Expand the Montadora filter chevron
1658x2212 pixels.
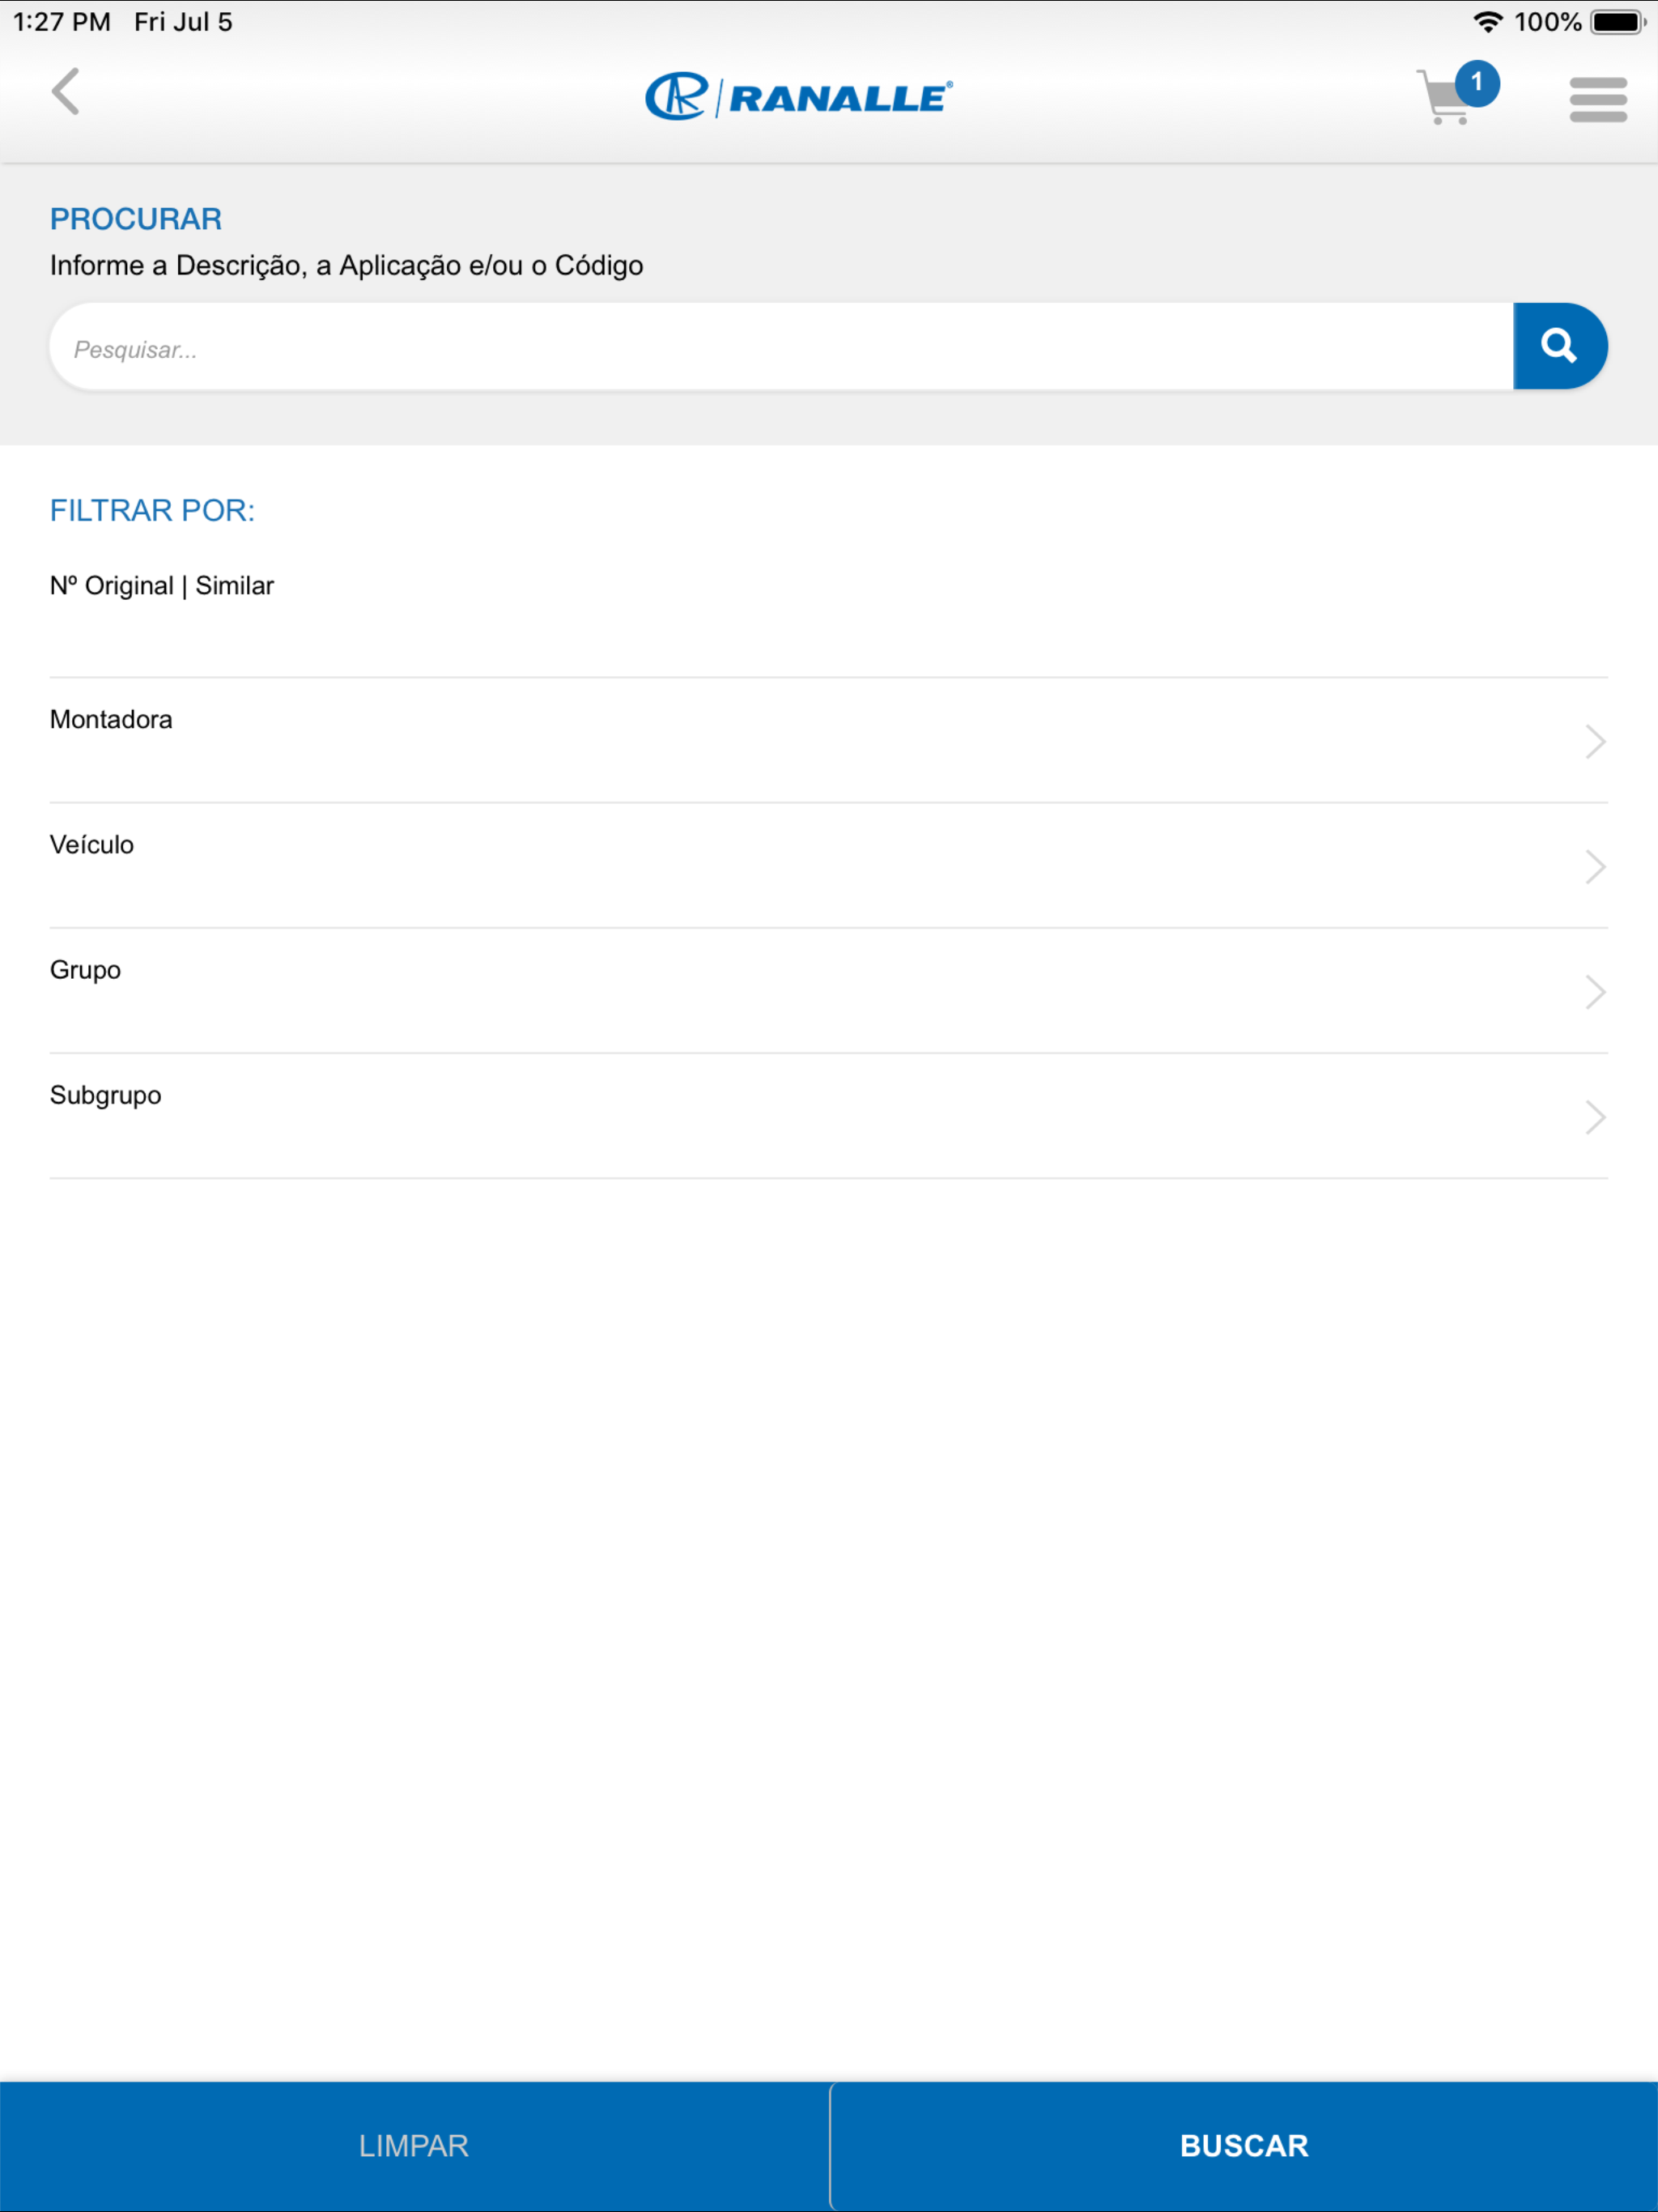coord(1595,742)
